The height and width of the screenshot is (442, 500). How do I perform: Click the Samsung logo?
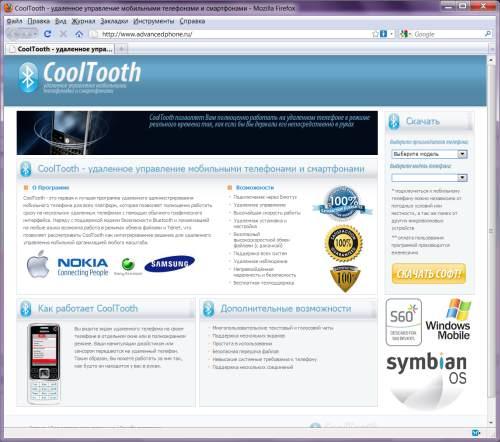[x=170, y=264]
